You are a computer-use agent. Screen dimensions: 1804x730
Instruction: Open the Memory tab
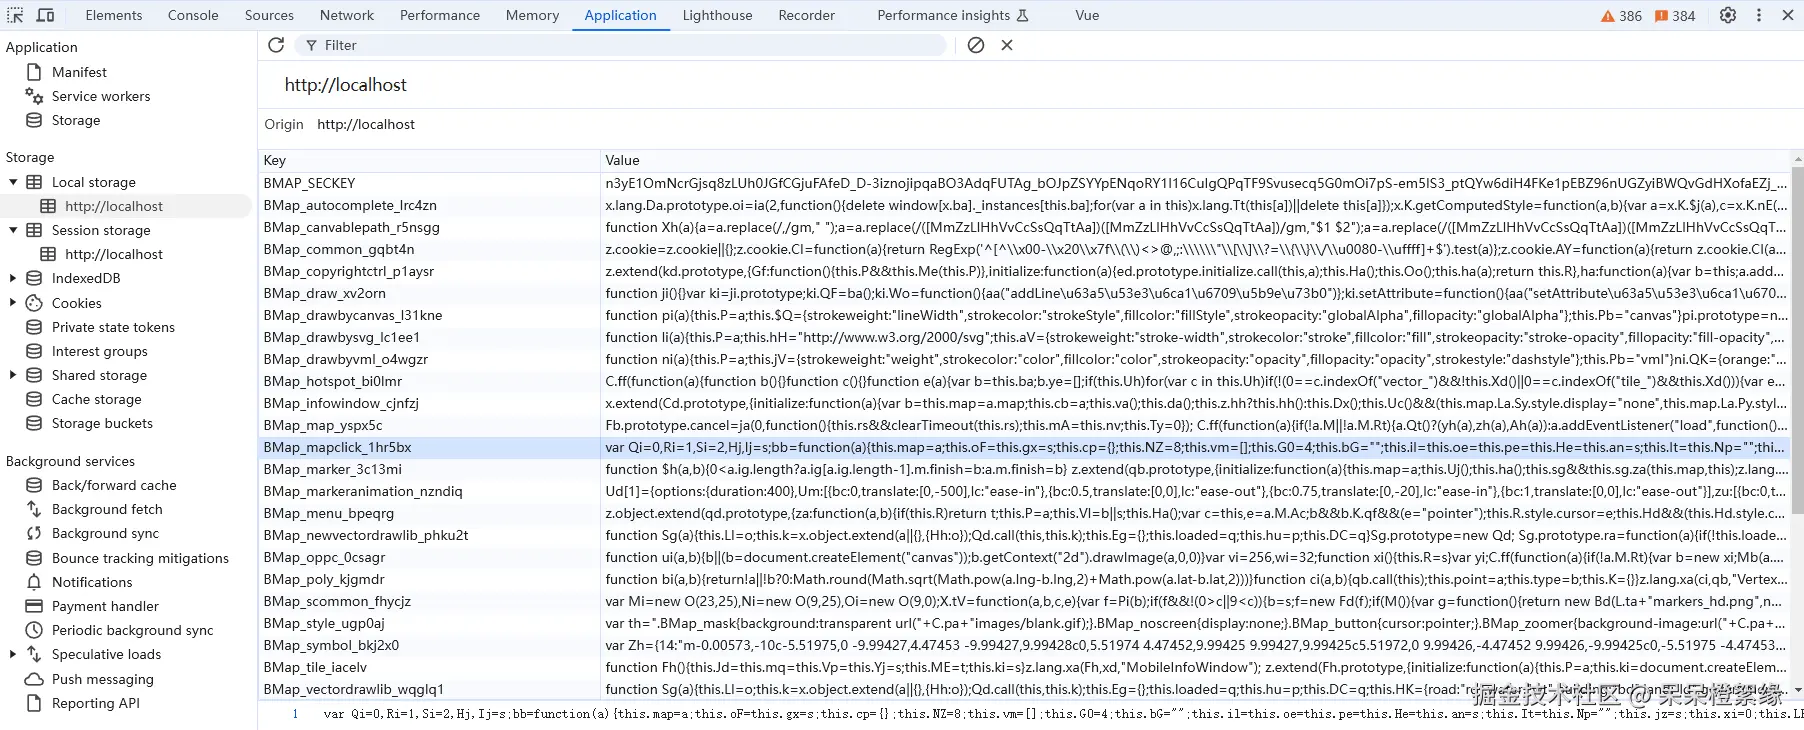point(532,15)
